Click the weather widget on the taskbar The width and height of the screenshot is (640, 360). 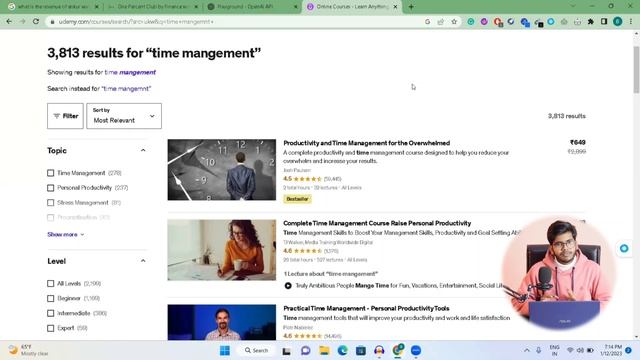point(29,350)
